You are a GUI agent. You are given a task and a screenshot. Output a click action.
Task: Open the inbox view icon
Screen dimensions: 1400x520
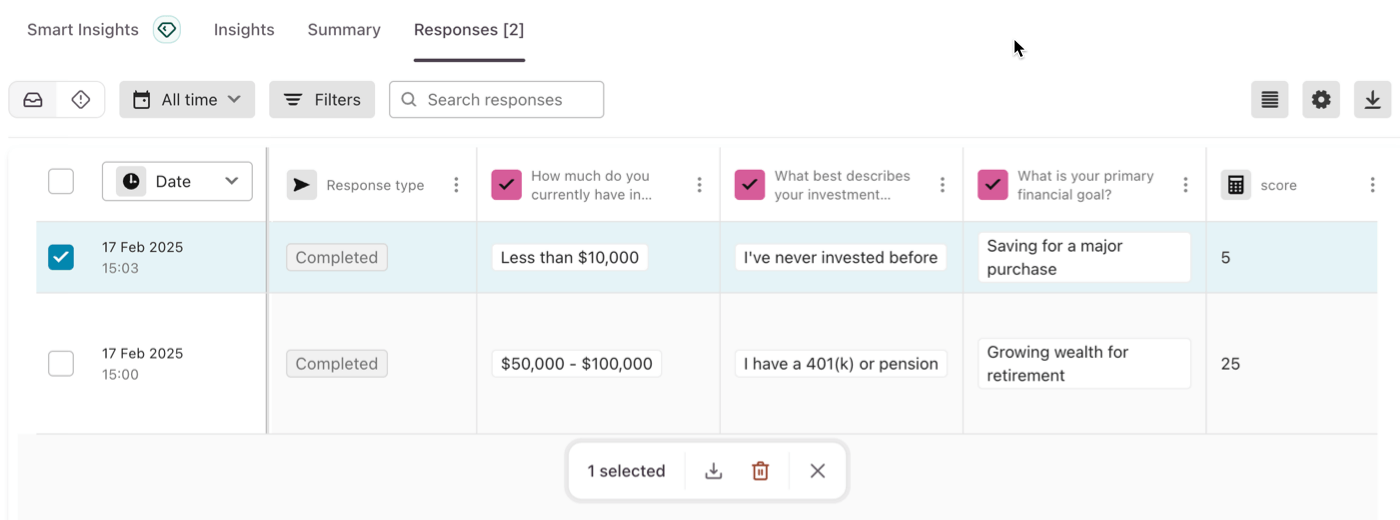pos(33,100)
